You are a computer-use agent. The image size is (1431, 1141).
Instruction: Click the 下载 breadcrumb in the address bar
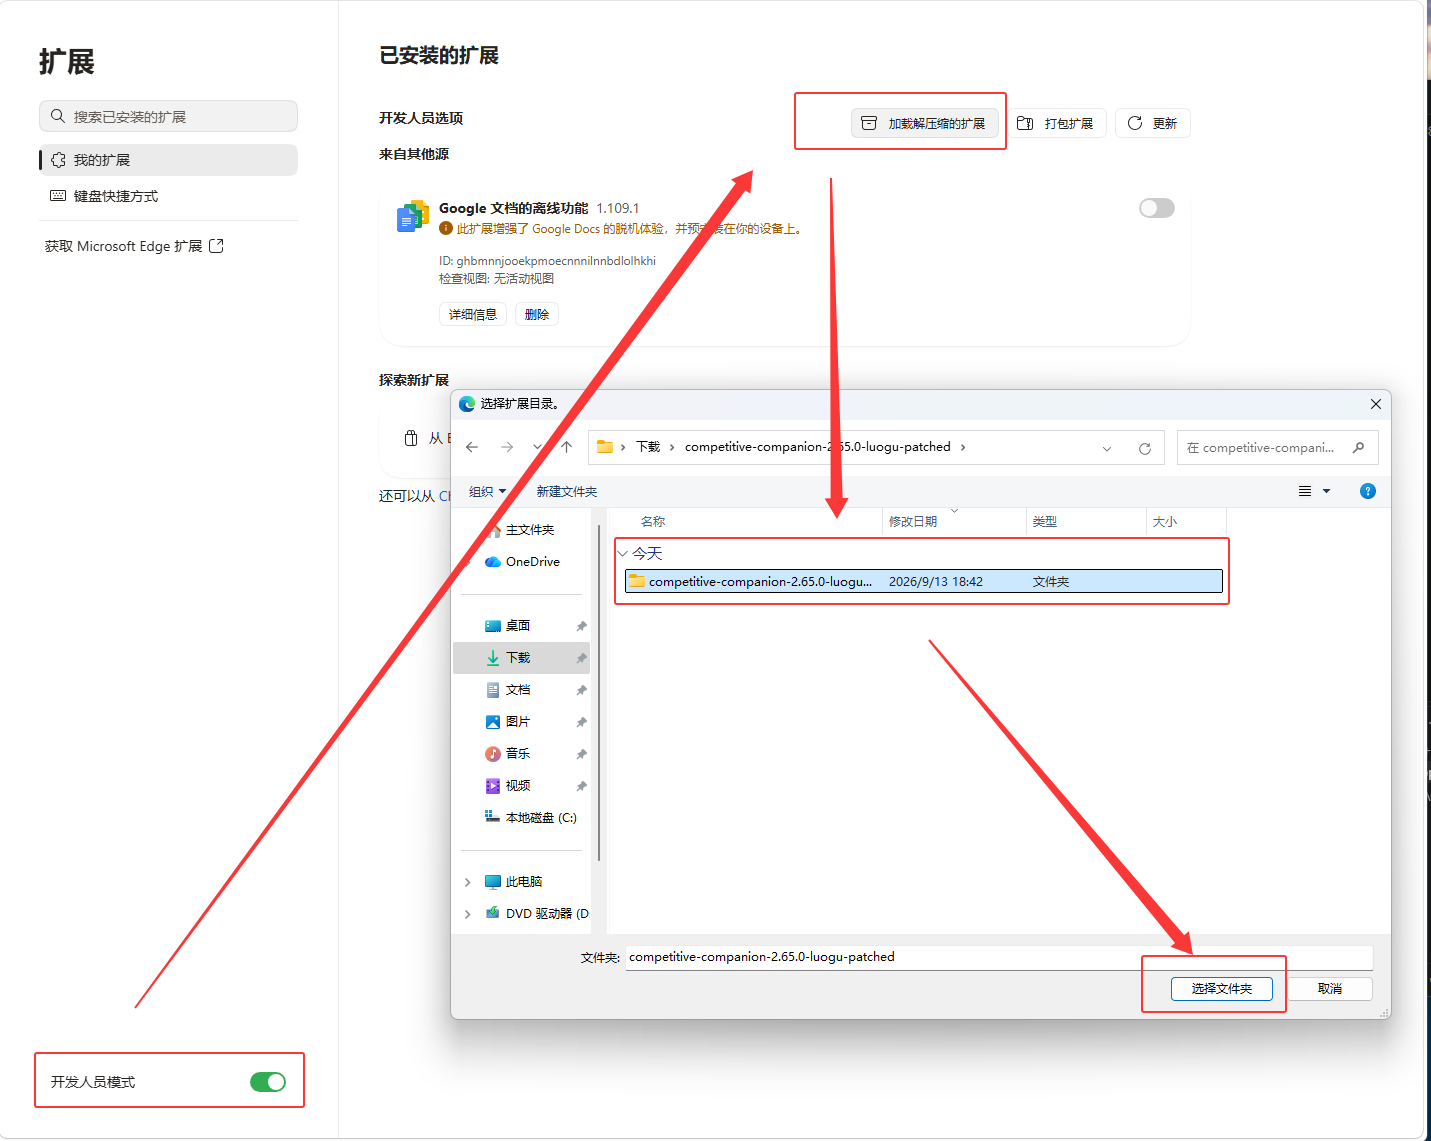click(x=648, y=447)
